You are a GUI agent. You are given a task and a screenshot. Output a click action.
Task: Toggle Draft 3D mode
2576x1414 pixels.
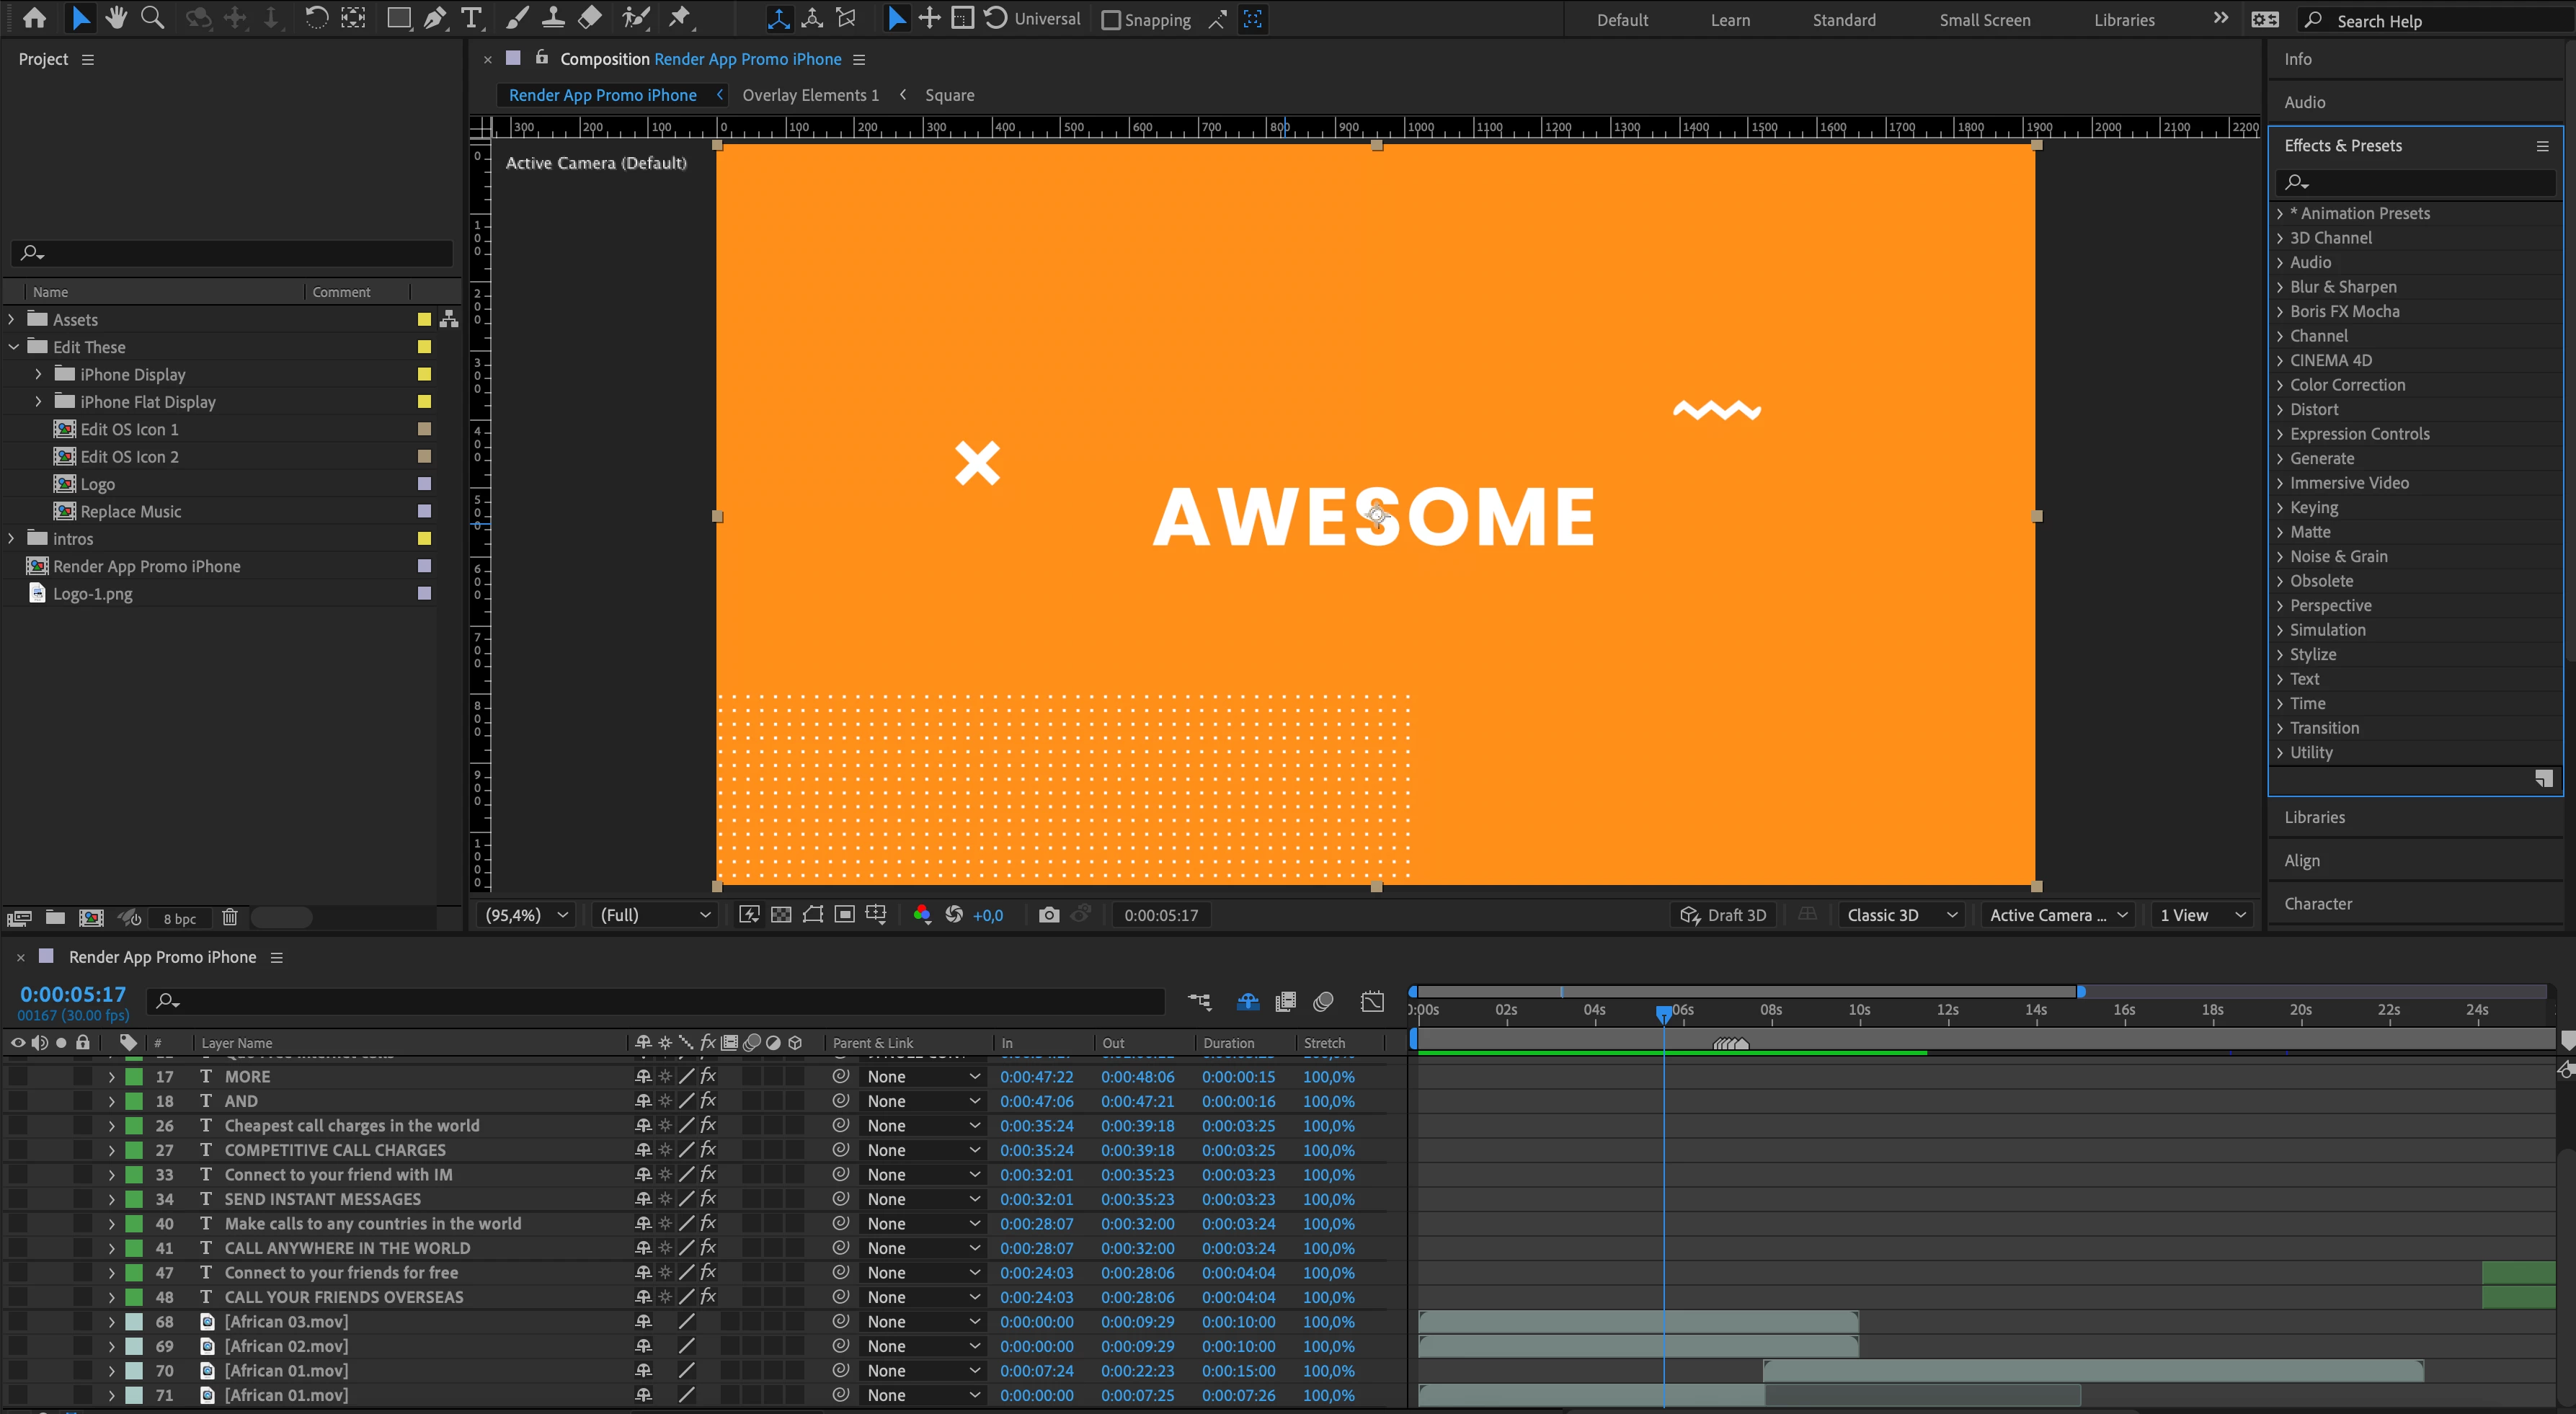point(1723,915)
